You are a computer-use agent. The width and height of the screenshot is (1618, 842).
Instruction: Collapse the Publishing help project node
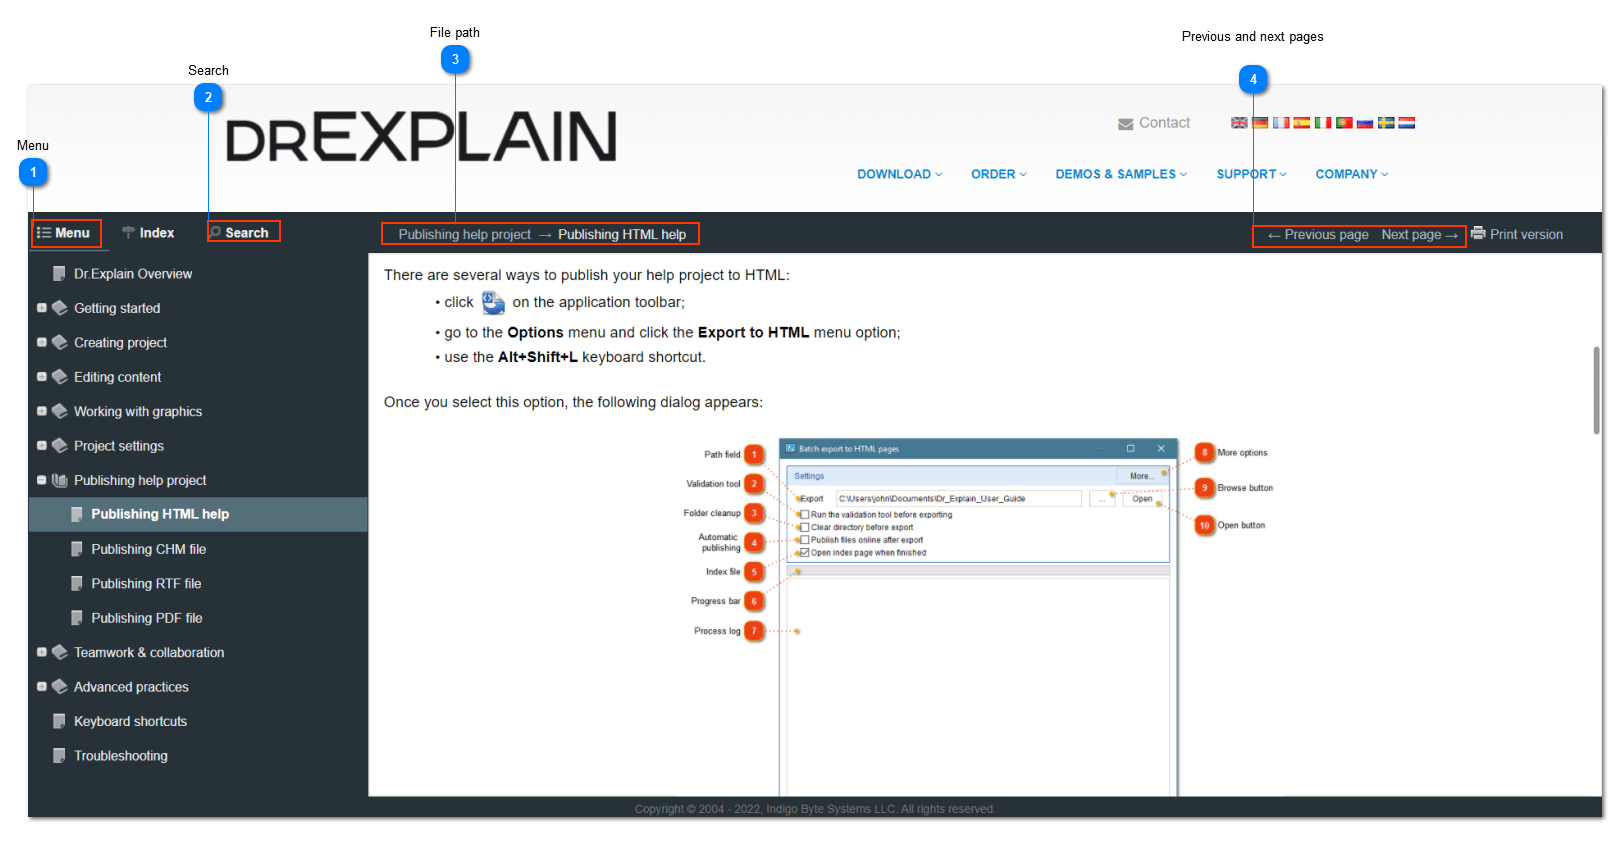pos(42,480)
